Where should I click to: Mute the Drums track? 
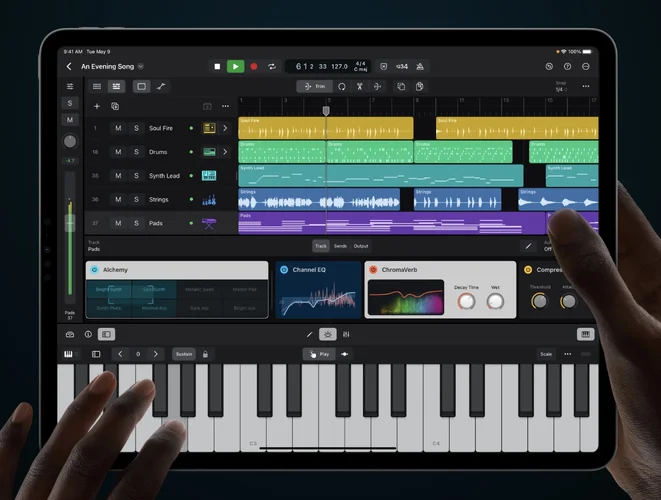118,152
